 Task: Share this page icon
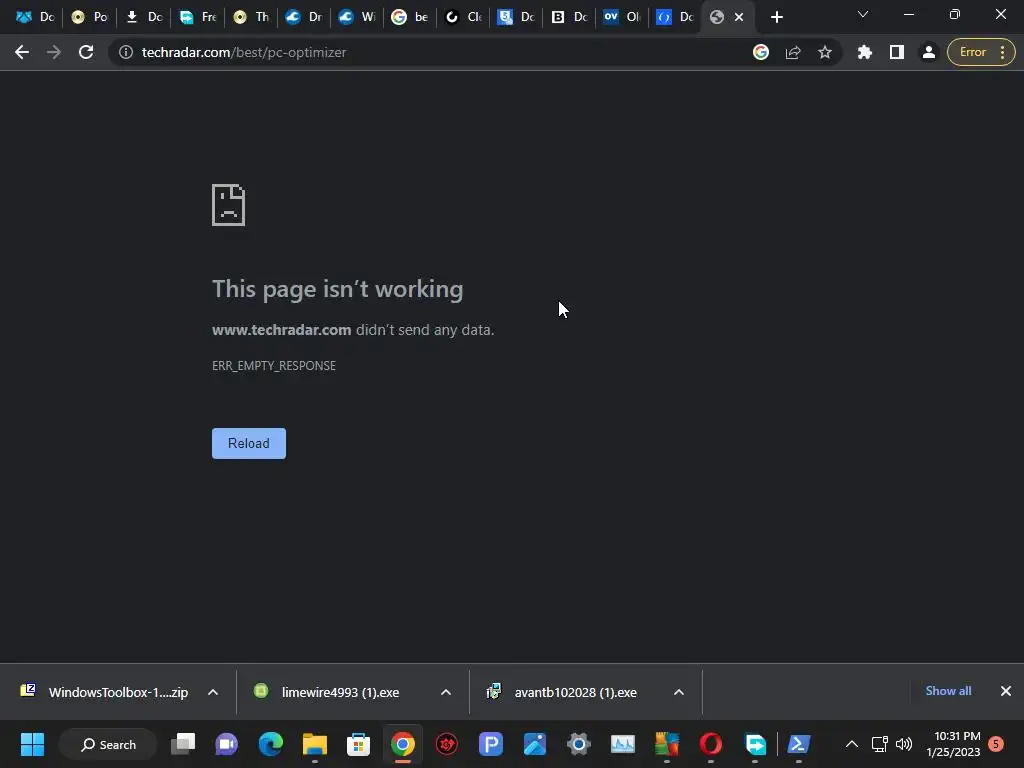pos(793,52)
